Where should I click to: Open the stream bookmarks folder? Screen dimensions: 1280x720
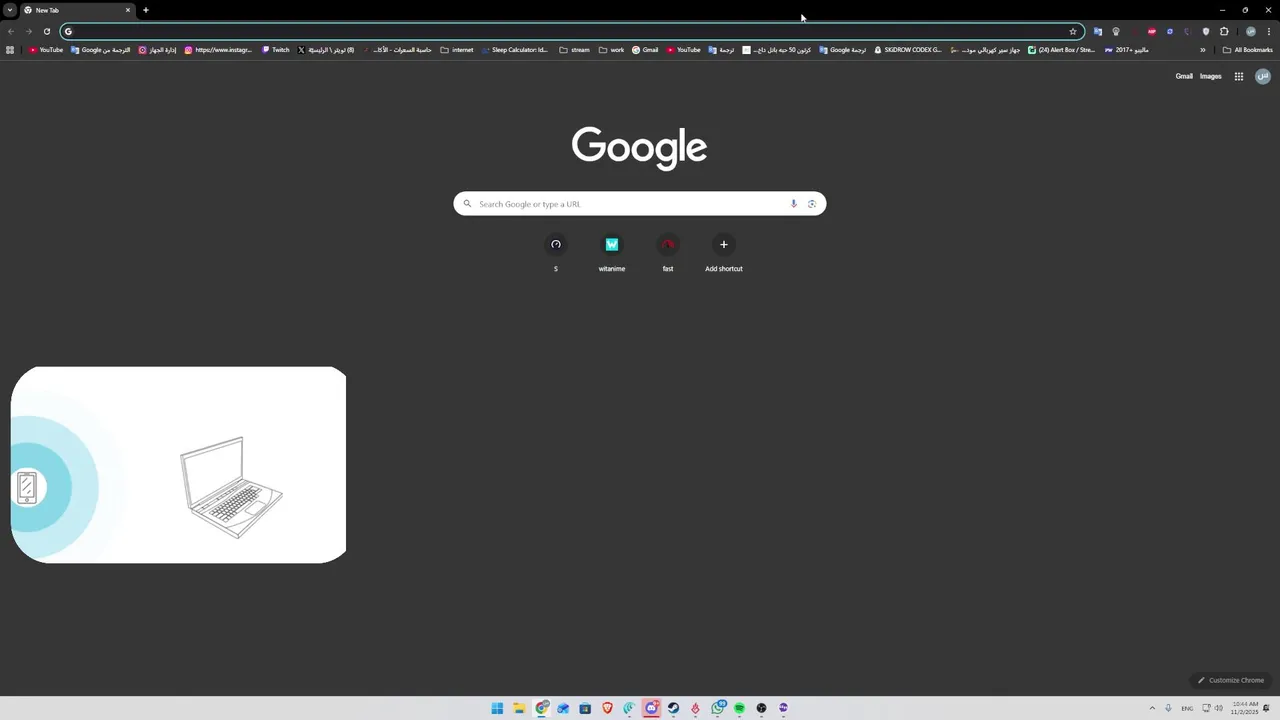point(574,49)
